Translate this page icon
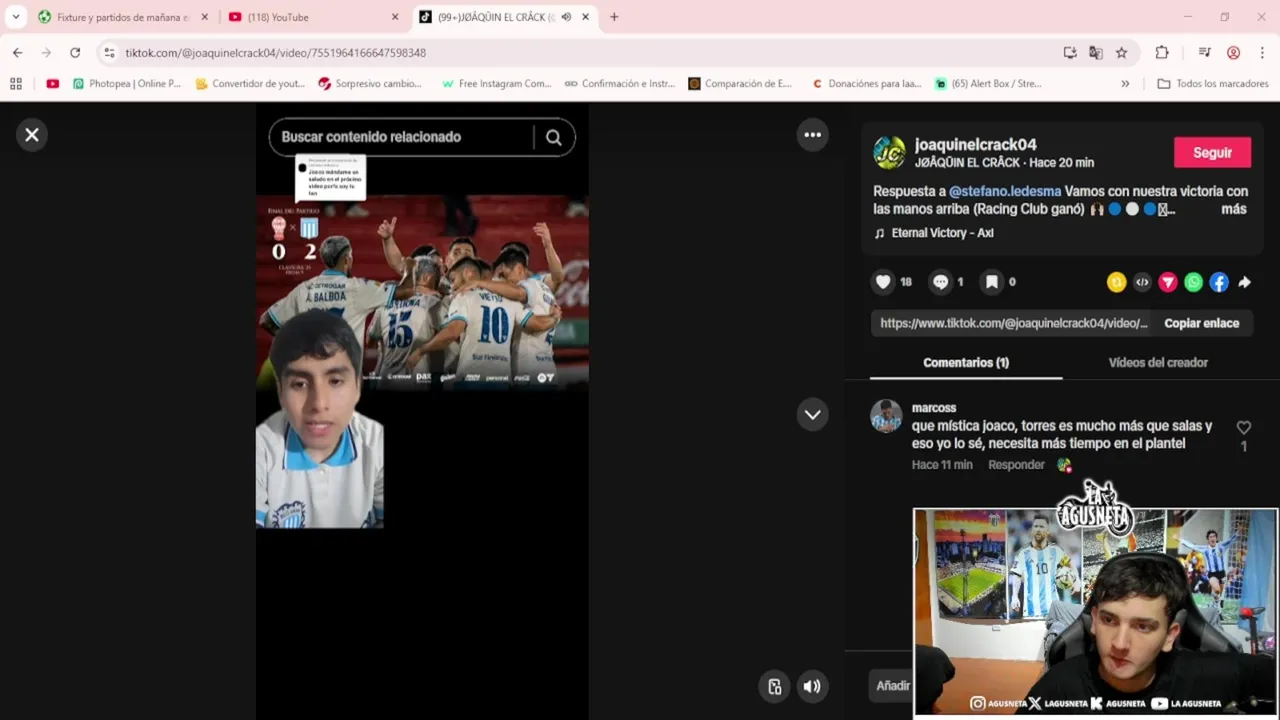1280x720 pixels. pyautogui.click(x=1096, y=53)
